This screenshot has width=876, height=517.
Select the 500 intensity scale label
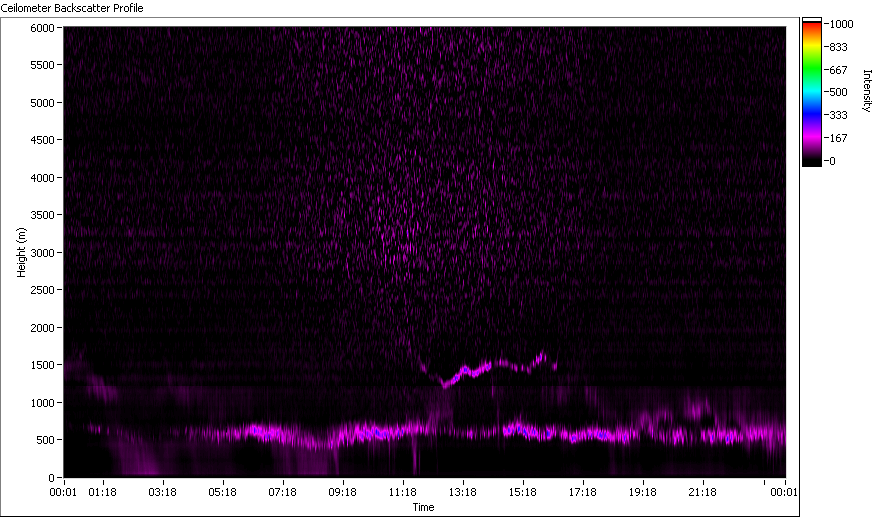click(839, 92)
